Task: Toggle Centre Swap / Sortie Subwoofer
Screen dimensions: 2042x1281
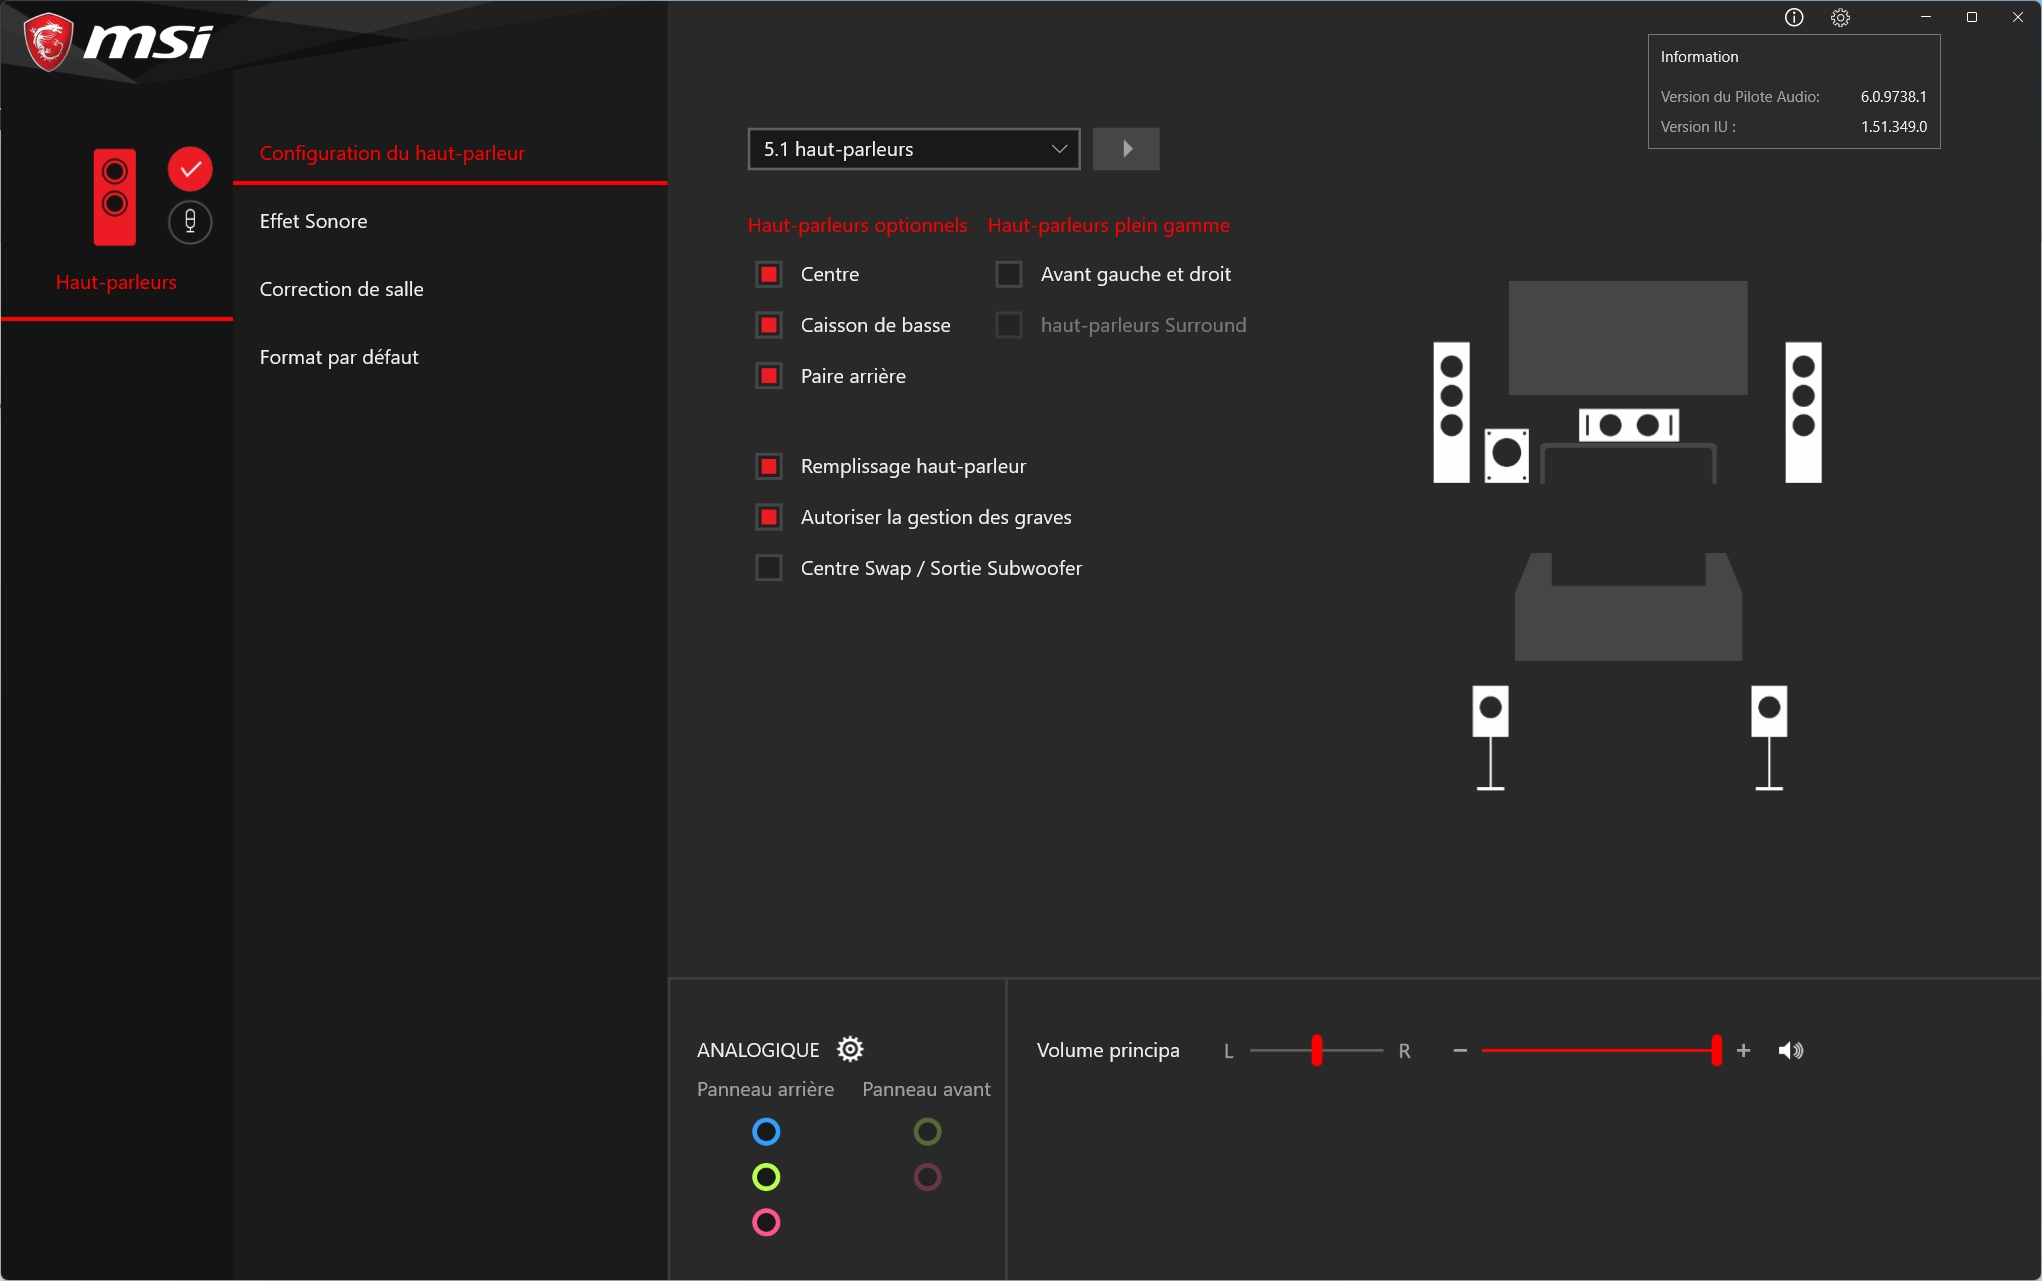Action: 769,568
